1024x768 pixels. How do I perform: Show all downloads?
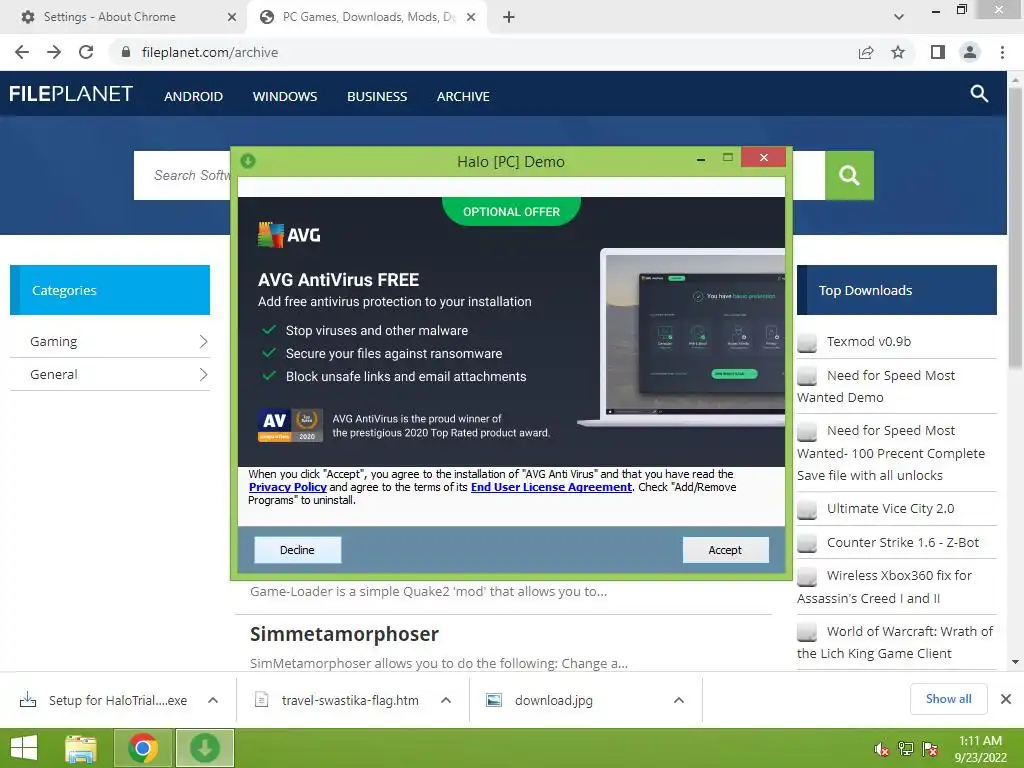tap(948, 699)
